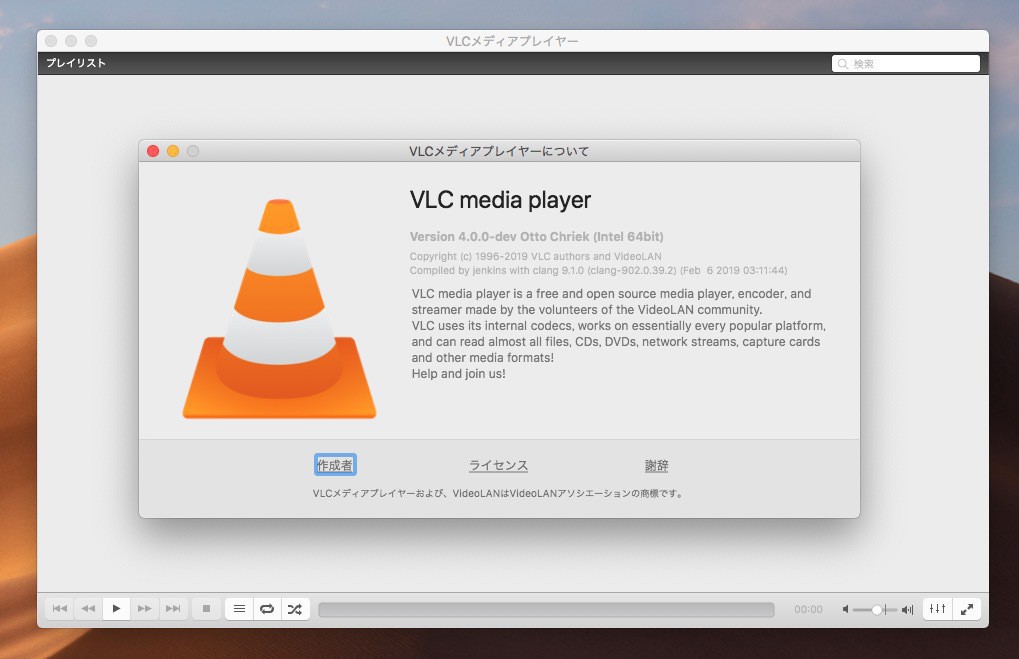Click the 'Help and join us!' text

[458, 374]
